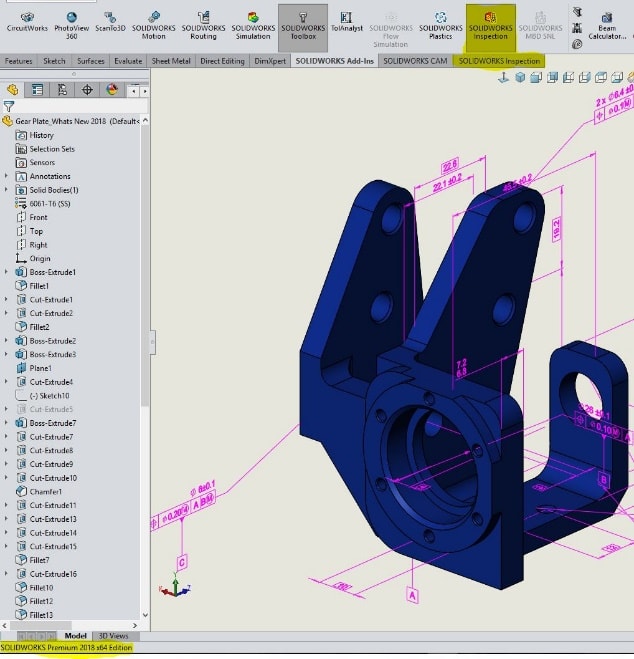This screenshot has height=659, width=634.
Task: Activate the ScanTo3D add-in
Action: pos(110,23)
